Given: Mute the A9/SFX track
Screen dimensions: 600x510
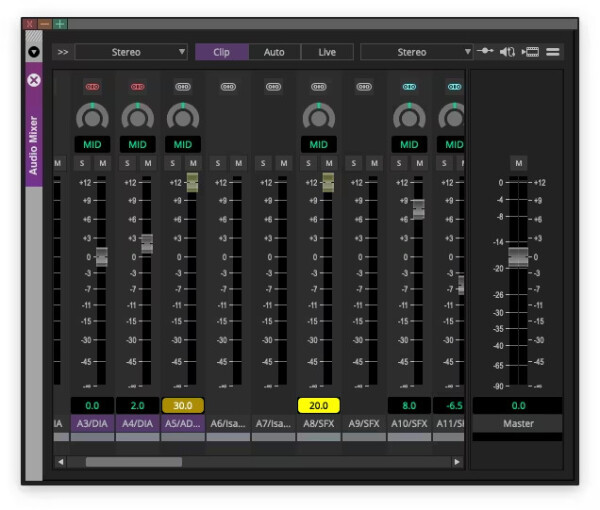Looking at the screenshot, I should click(374, 163).
